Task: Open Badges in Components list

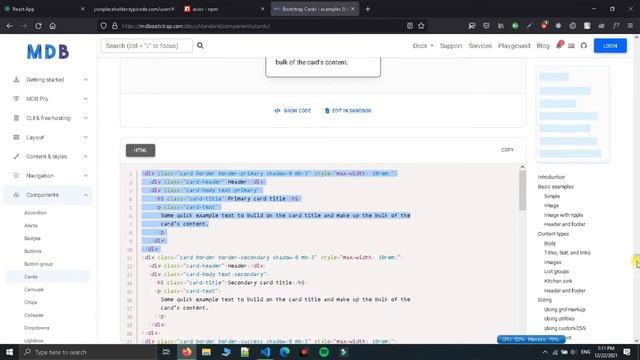Action: point(32,238)
